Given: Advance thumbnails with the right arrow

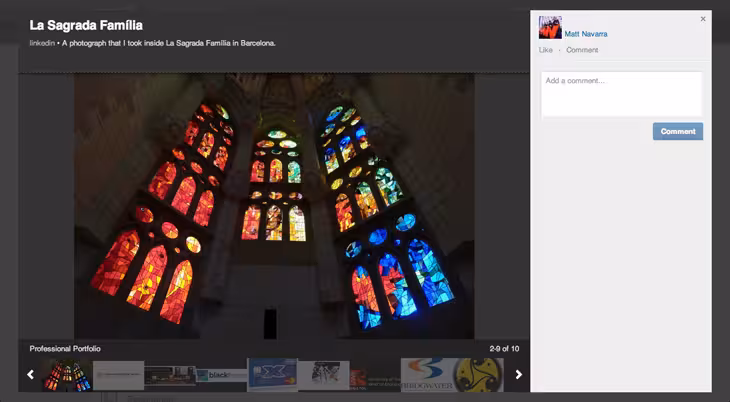Looking at the screenshot, I should (518, 375).
